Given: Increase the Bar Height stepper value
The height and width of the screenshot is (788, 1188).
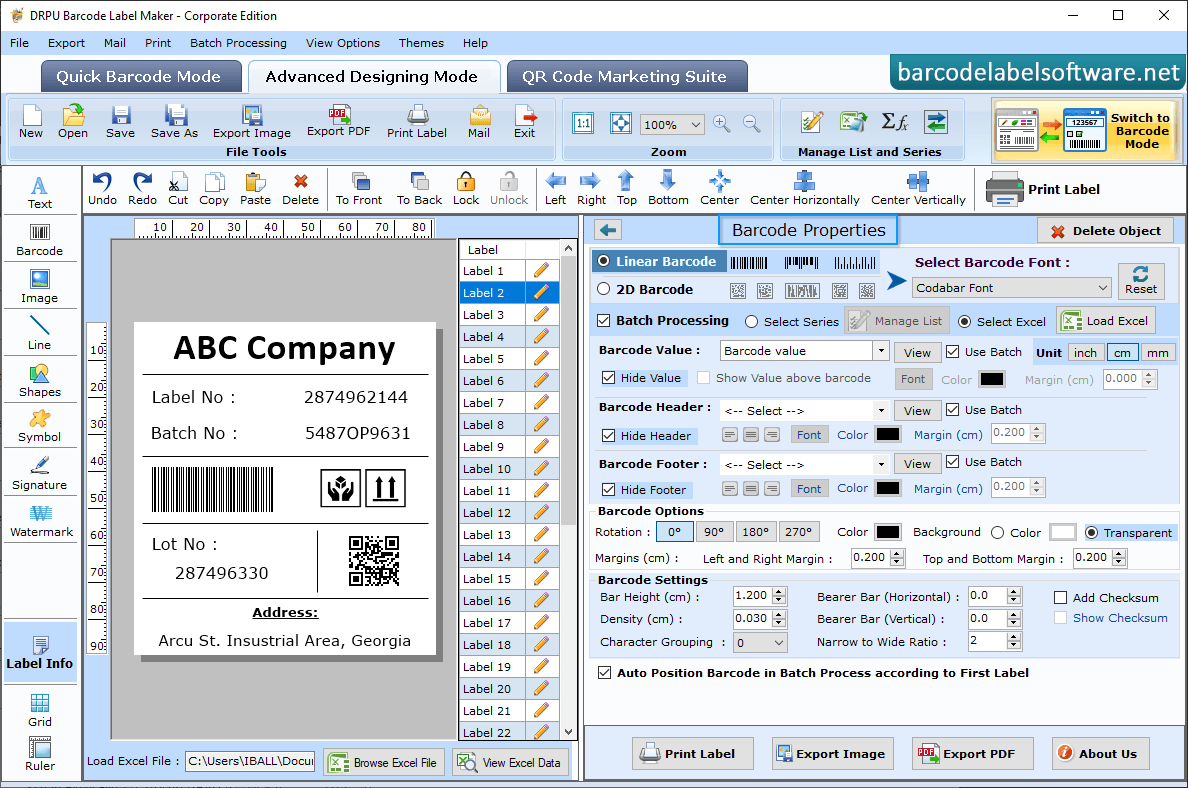Looking at the screenshot, I should click(780, 592).
